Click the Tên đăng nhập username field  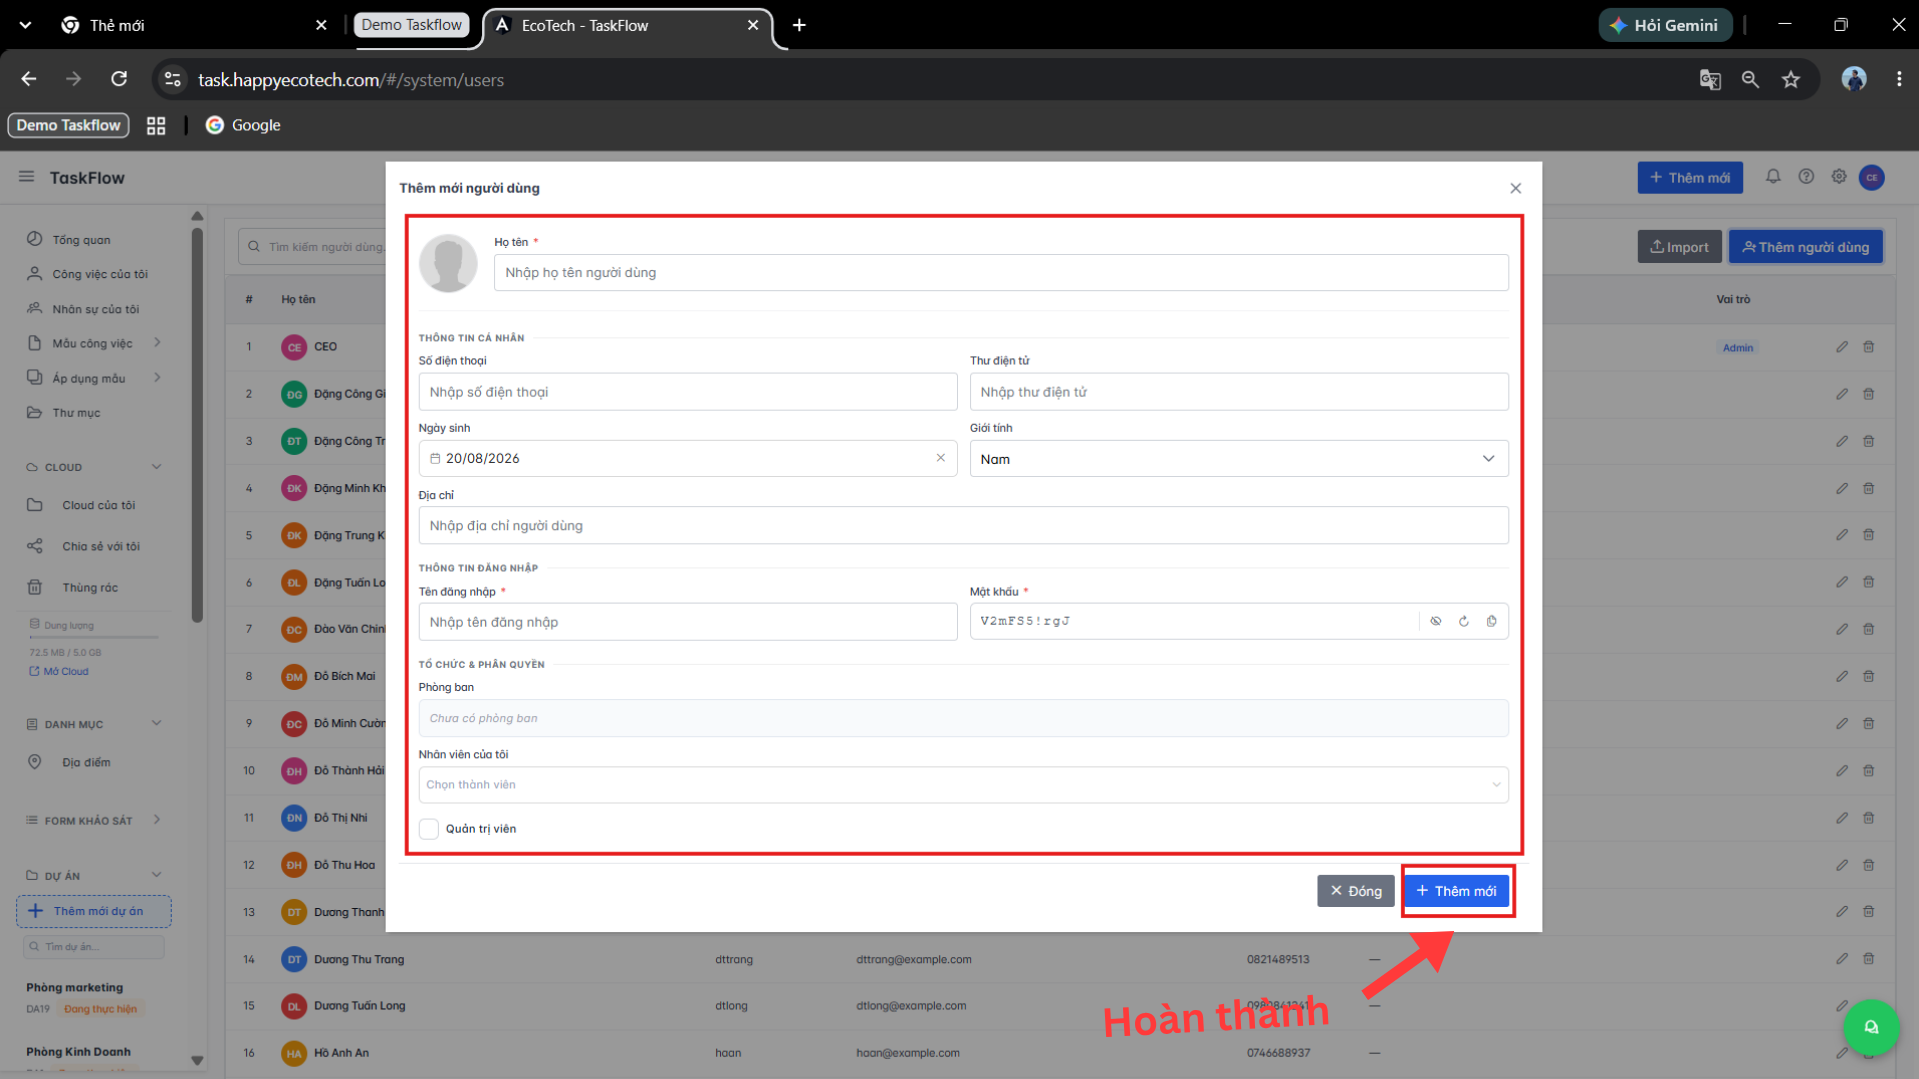[688, 622]
